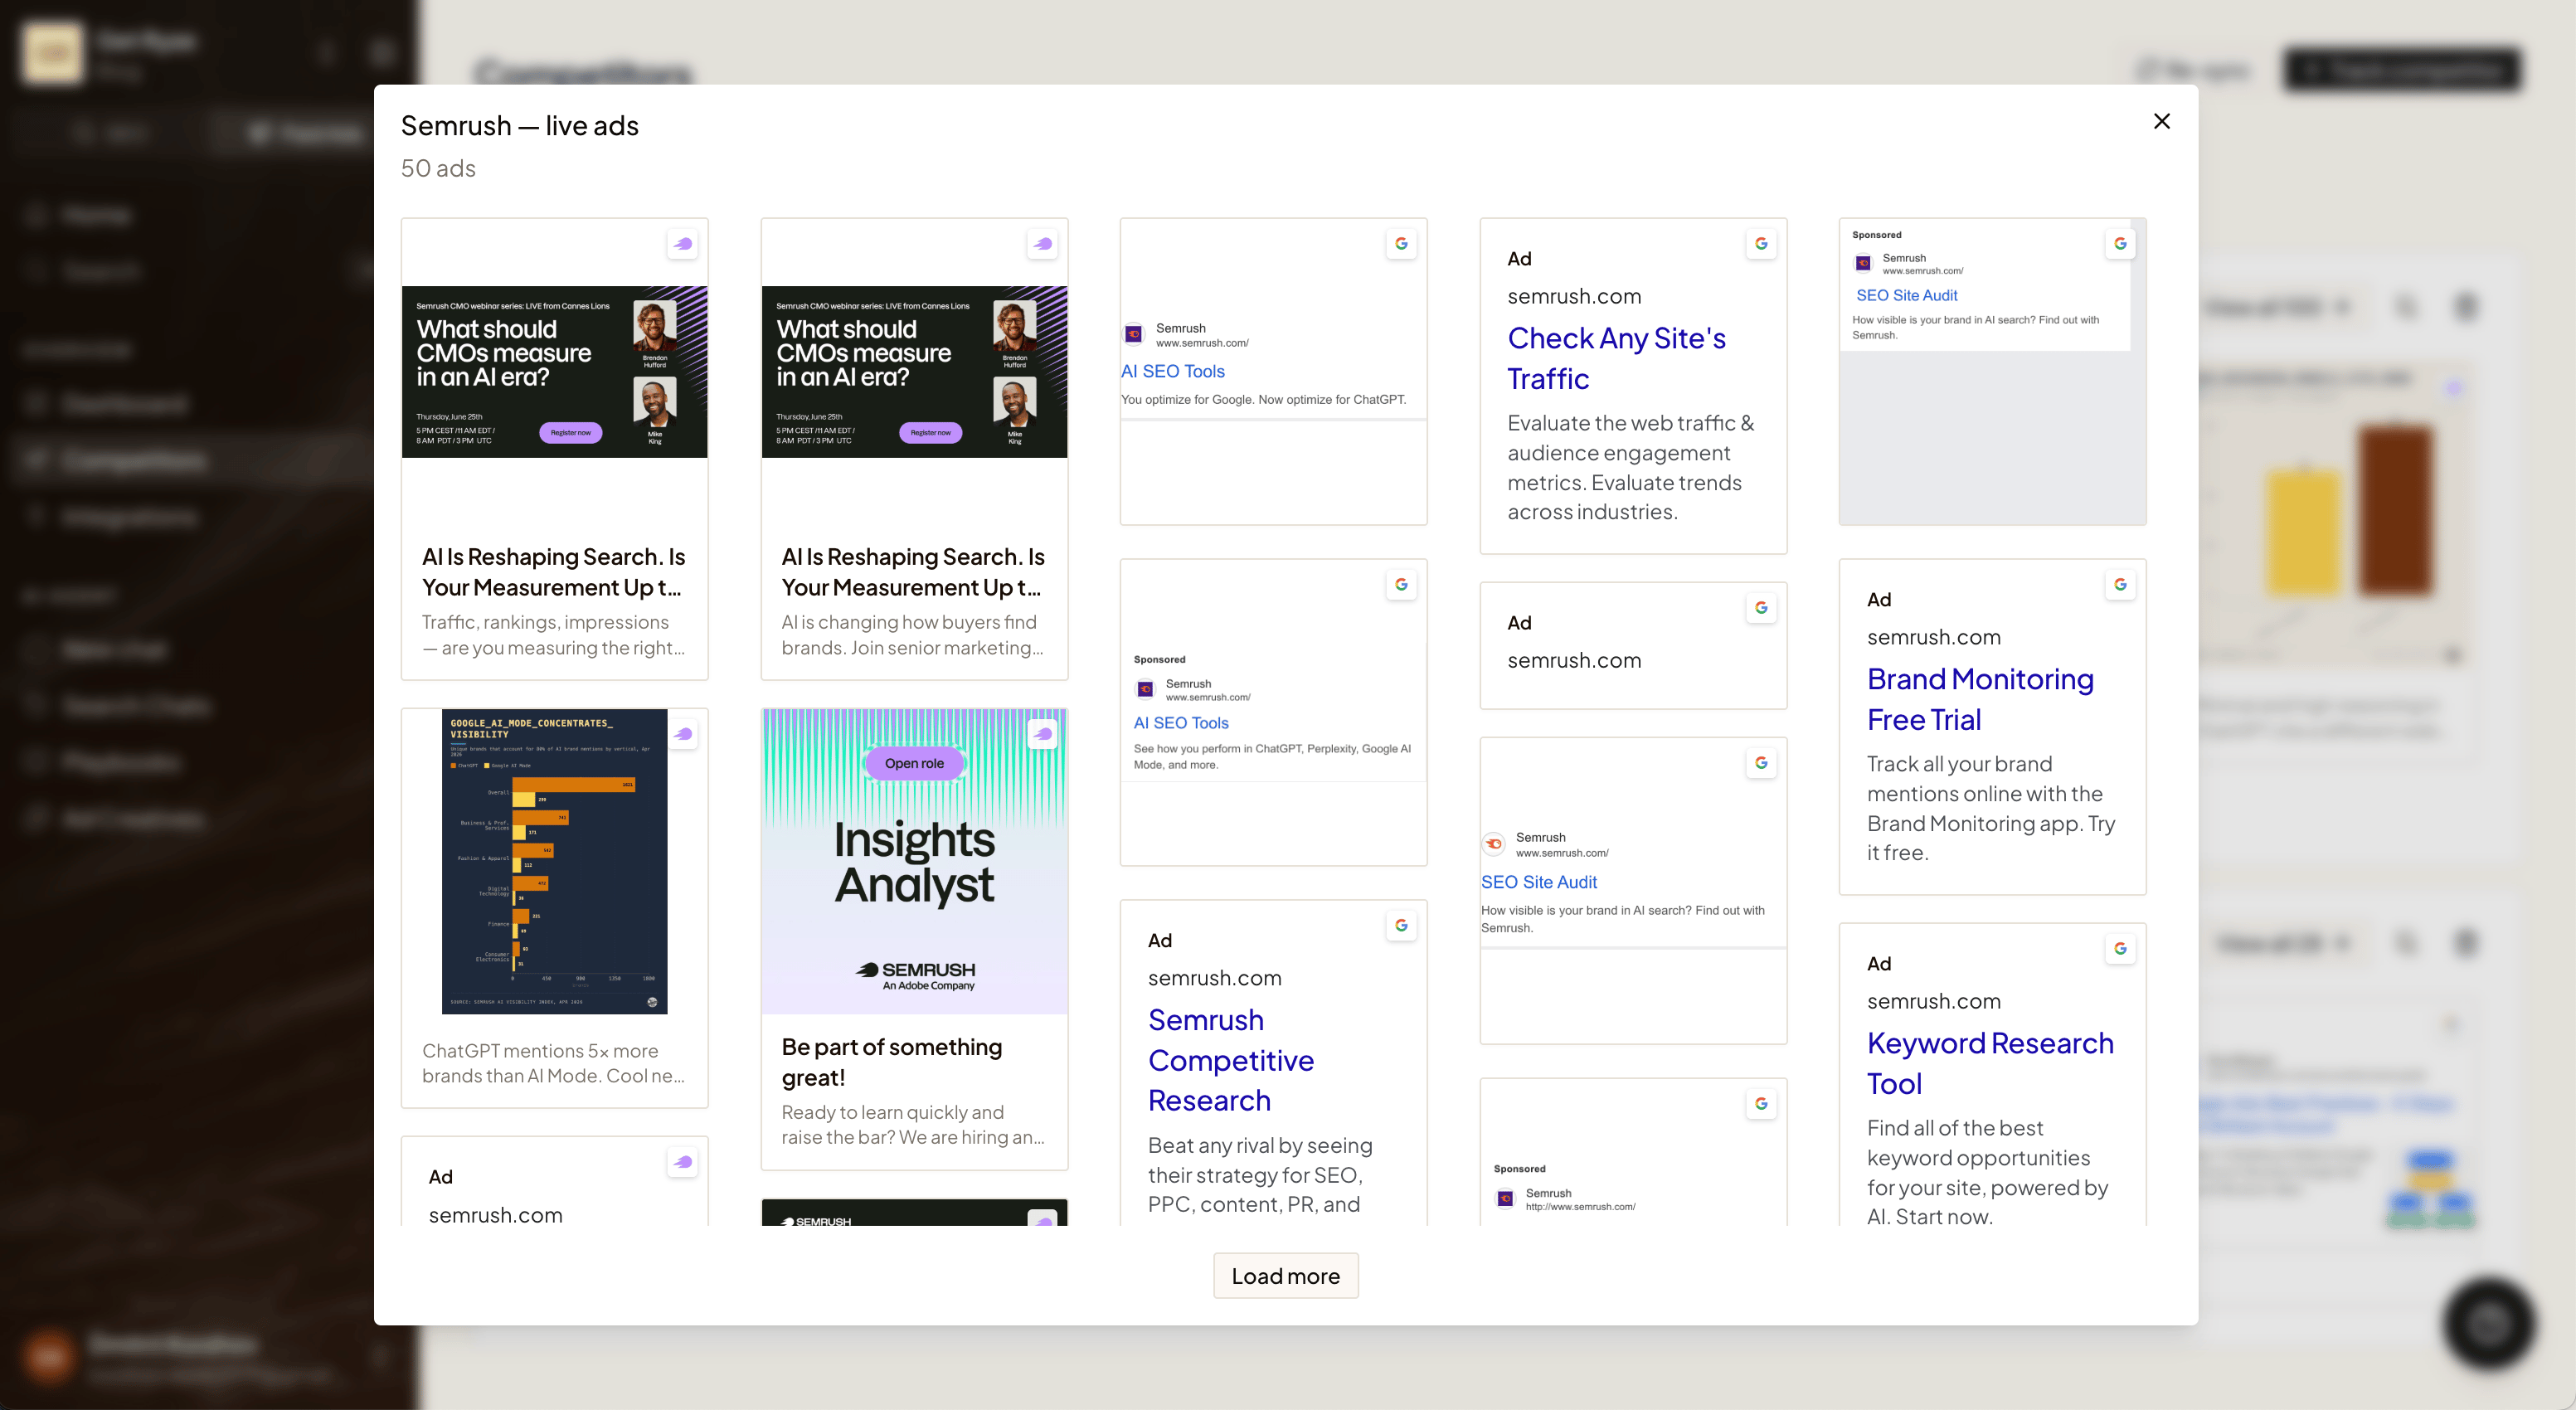Click purple source badge on 'Traffic, rankings, impressions' card
The image size is (2576, 1410).
pyautogui.click(x=682, y=243)
